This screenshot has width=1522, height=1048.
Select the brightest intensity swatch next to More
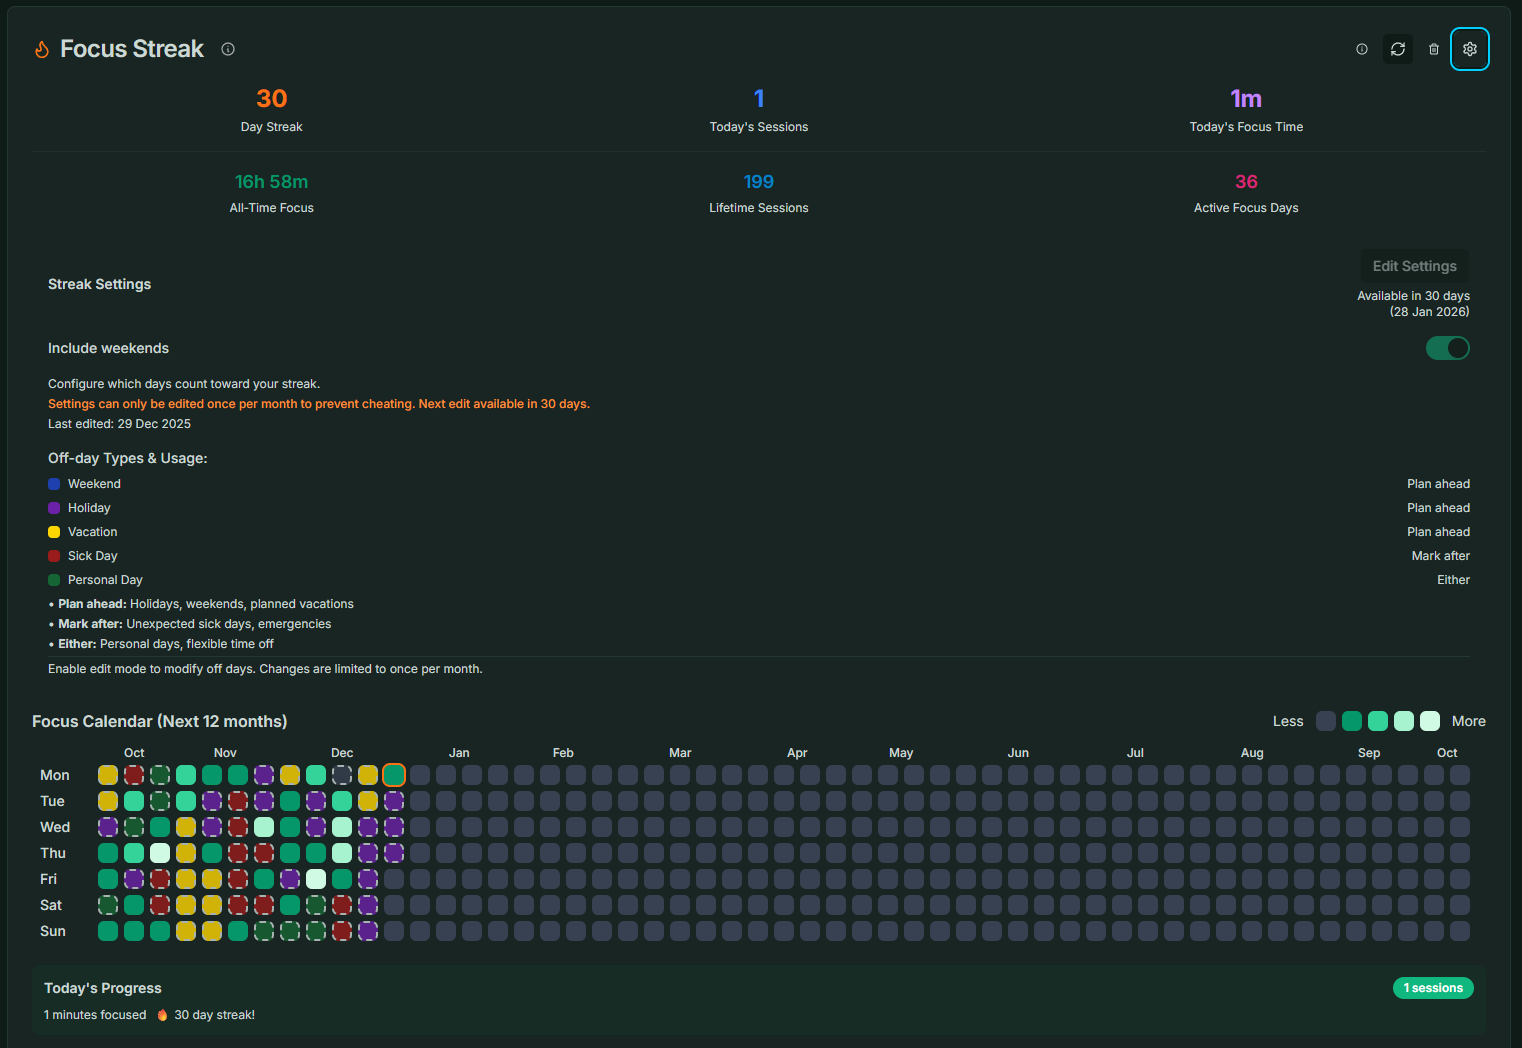click(1429, 721)
